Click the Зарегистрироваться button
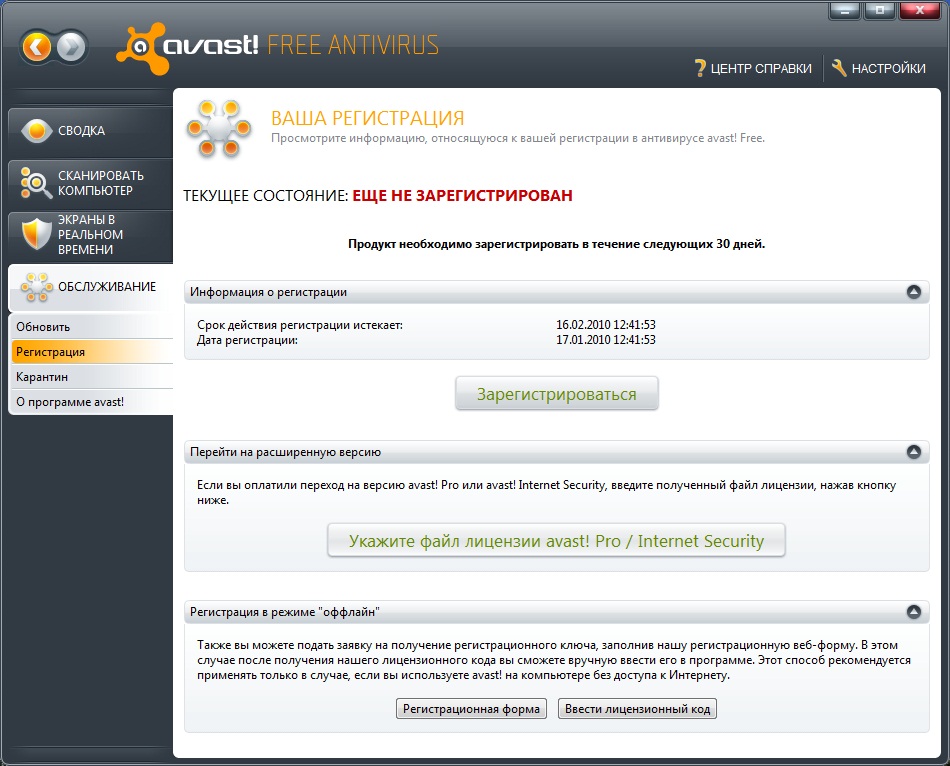The image size is (950, 766). point(557,394)
